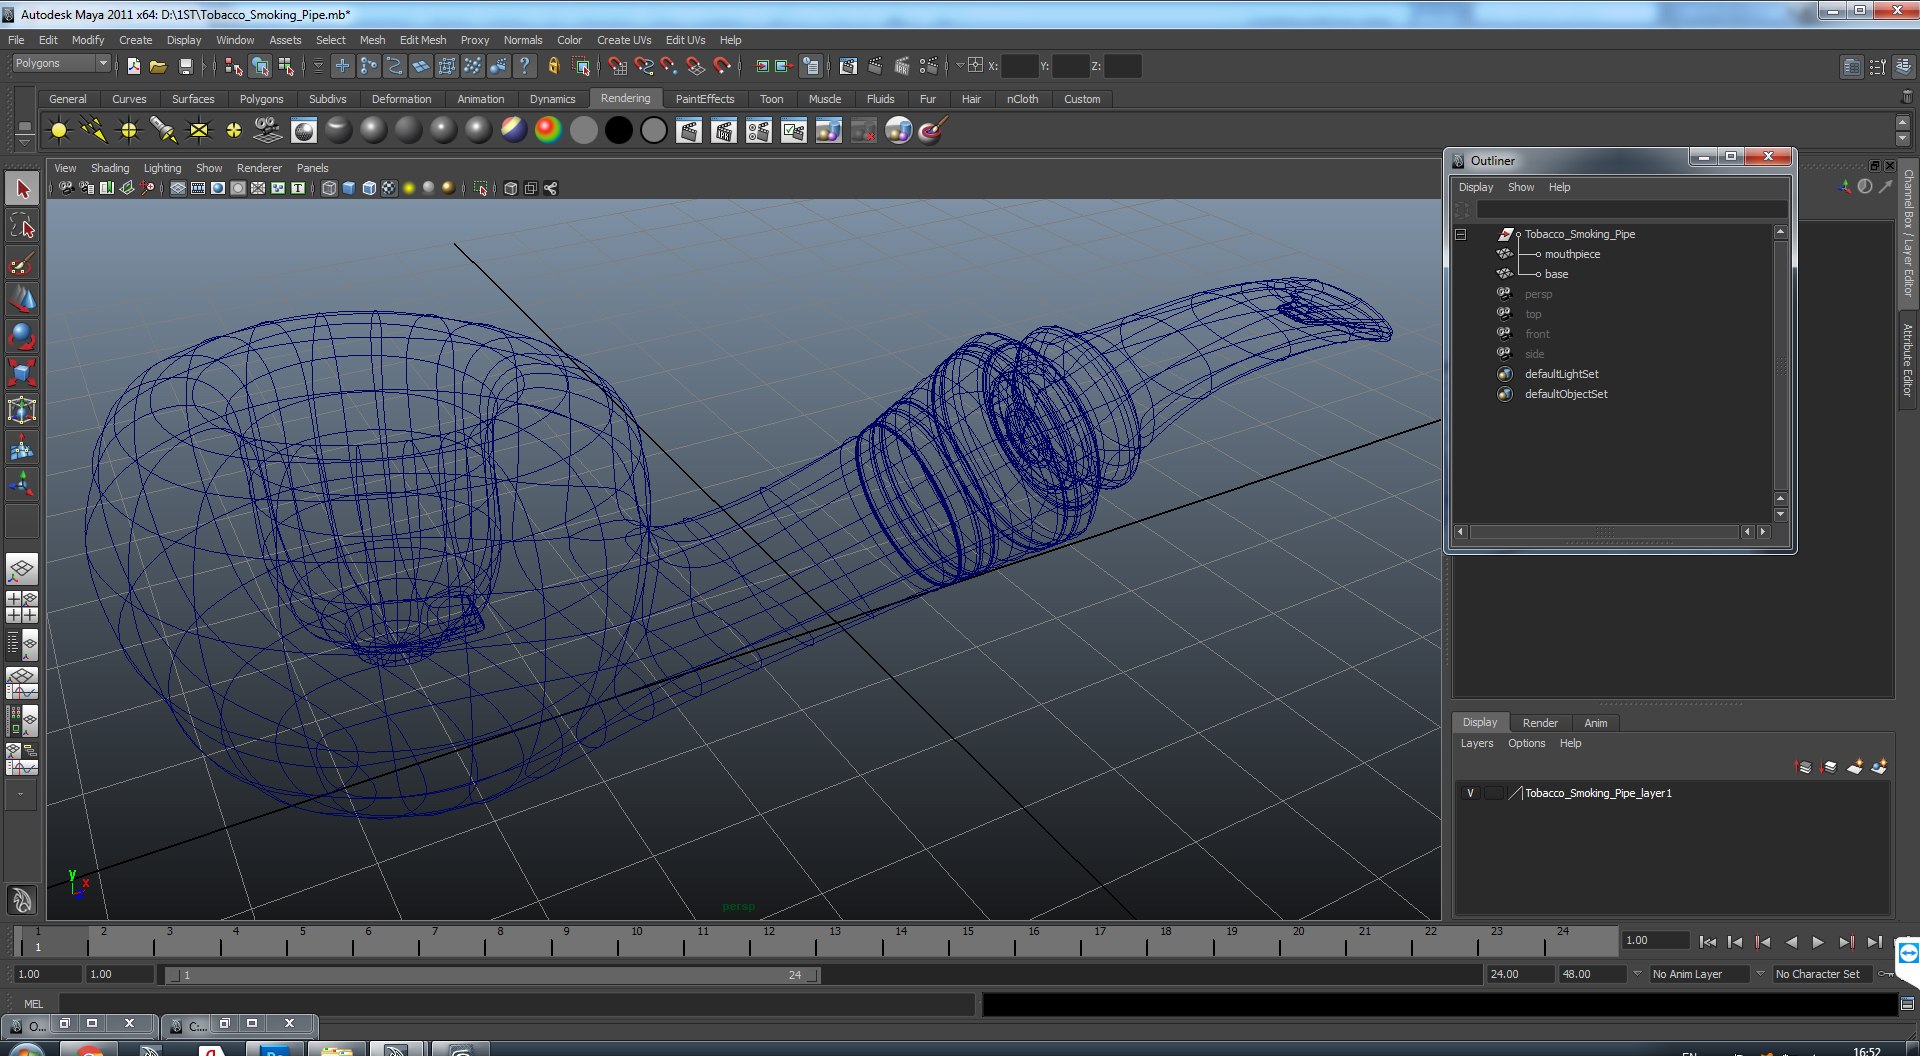Click the Ramp Shader colorful sphere icon

[548, 131]
